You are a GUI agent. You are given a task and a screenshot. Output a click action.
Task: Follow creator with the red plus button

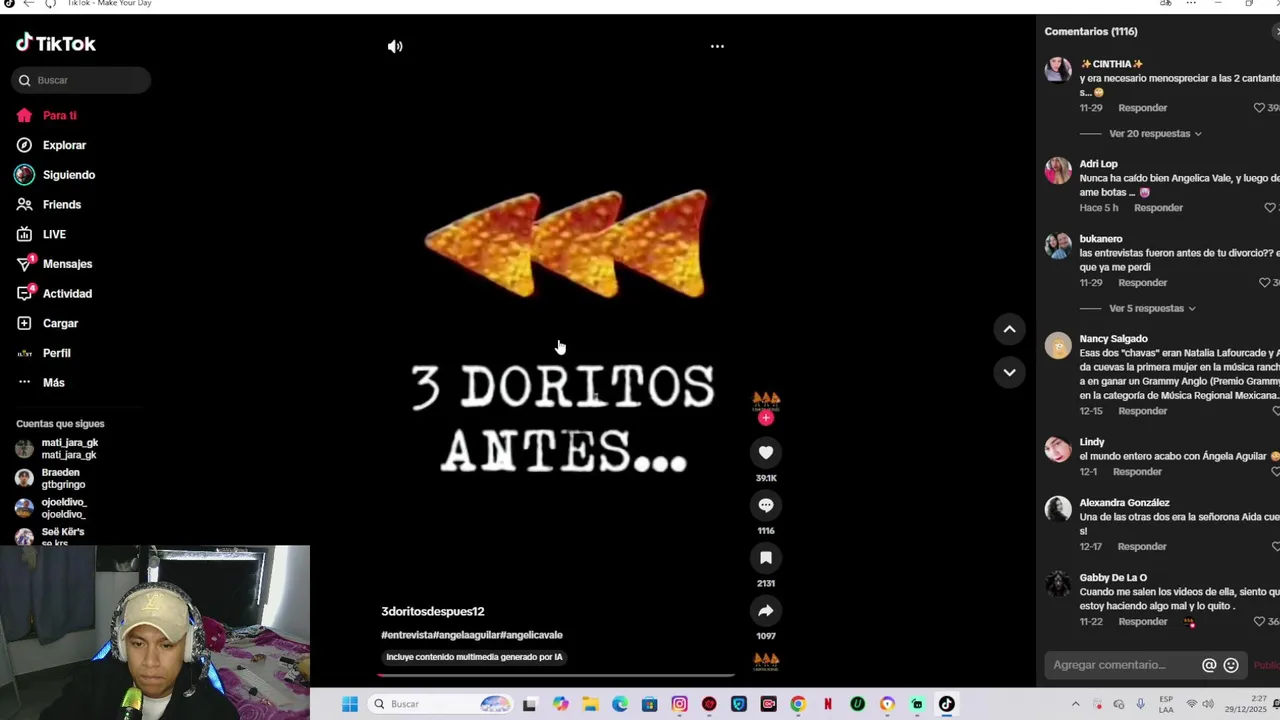(766, 418)
